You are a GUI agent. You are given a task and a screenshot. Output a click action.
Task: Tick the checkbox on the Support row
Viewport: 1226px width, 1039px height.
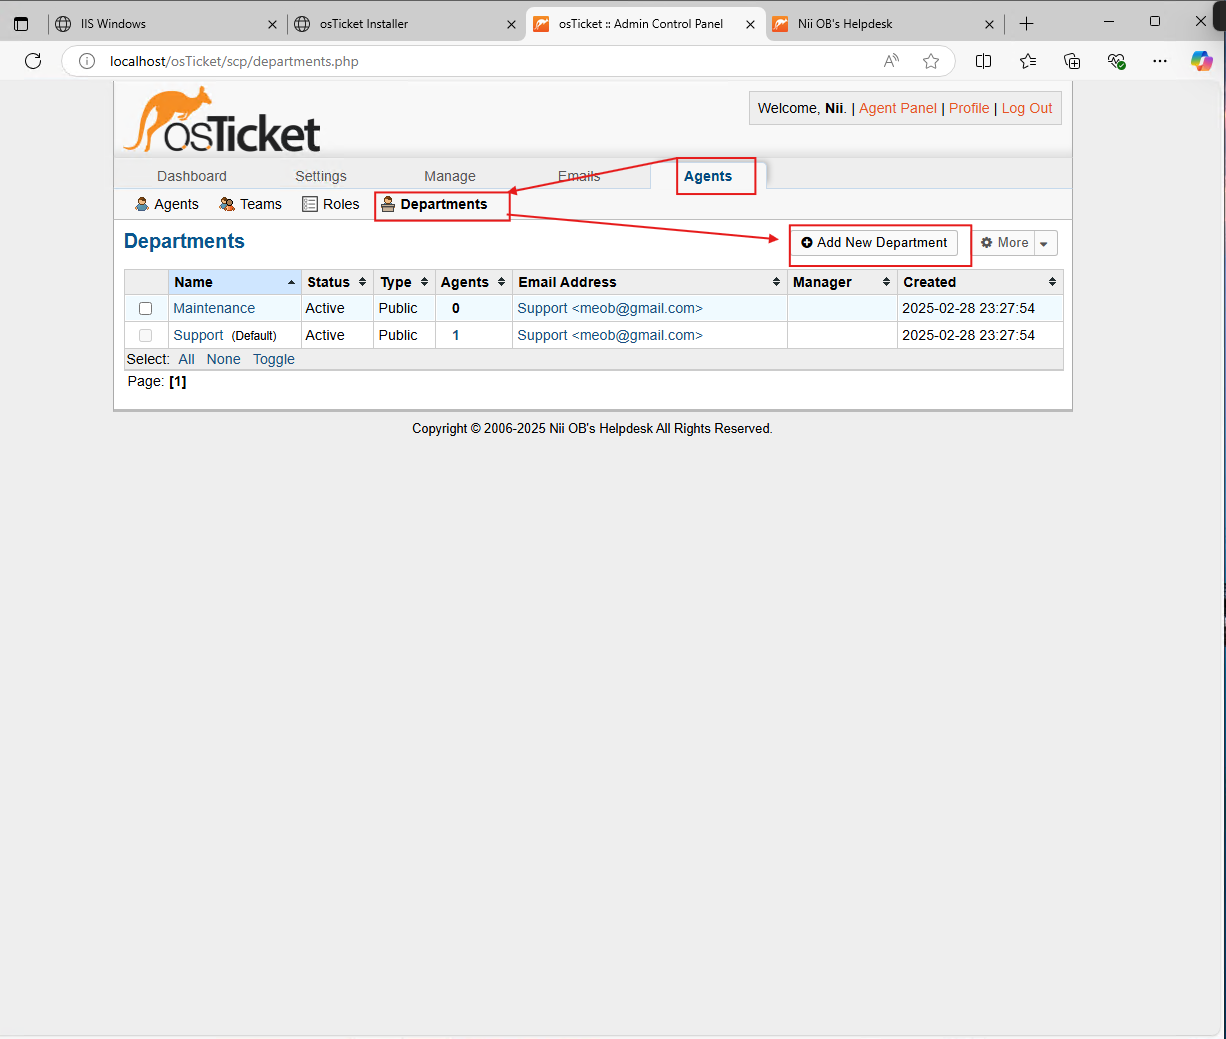[x=145, y=335]
